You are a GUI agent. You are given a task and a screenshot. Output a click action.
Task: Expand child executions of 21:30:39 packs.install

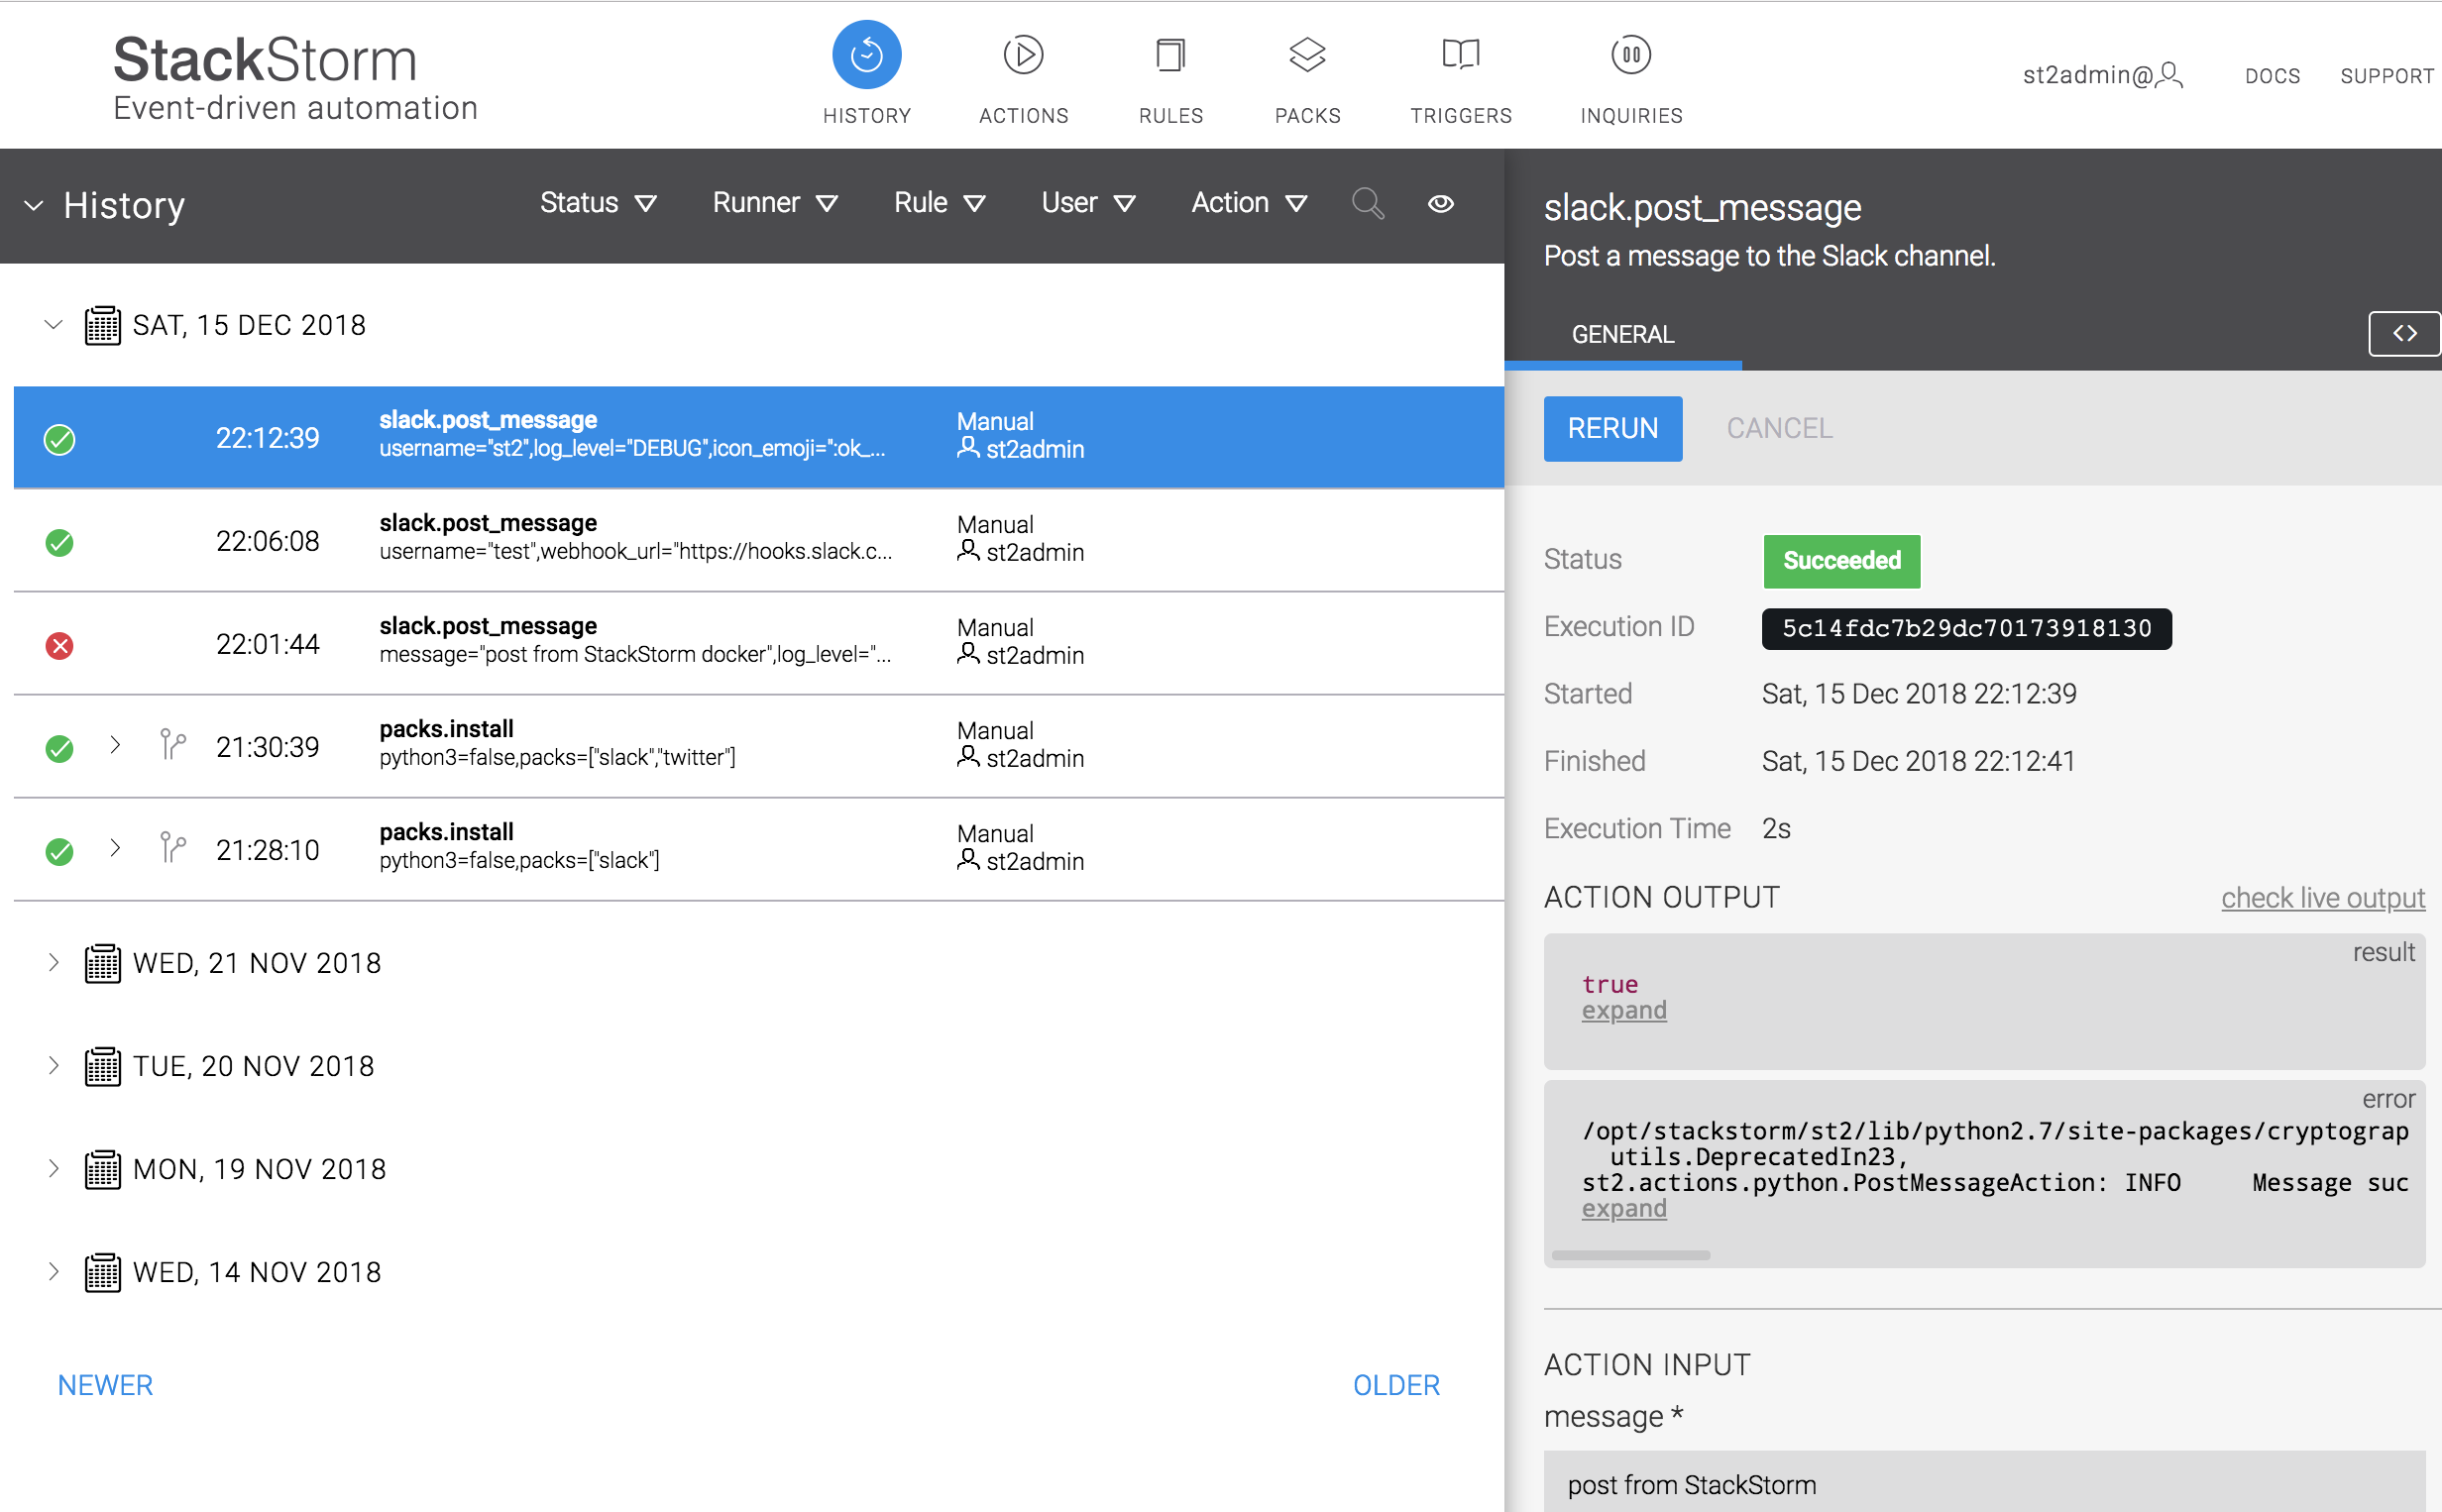(x=115, y=744)
